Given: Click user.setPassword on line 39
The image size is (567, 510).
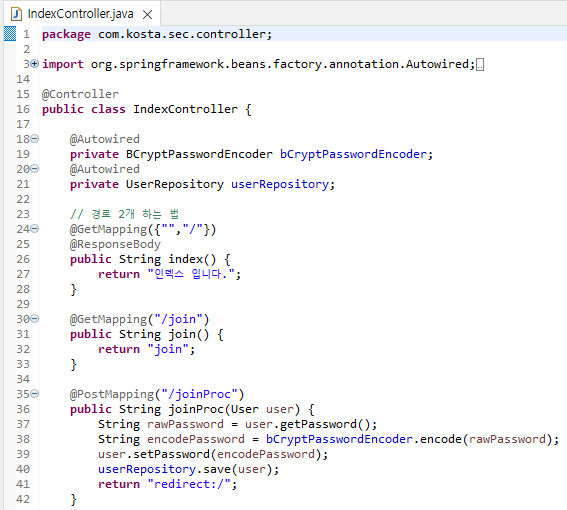Looking at the screenshot, I should coord(154,454).
